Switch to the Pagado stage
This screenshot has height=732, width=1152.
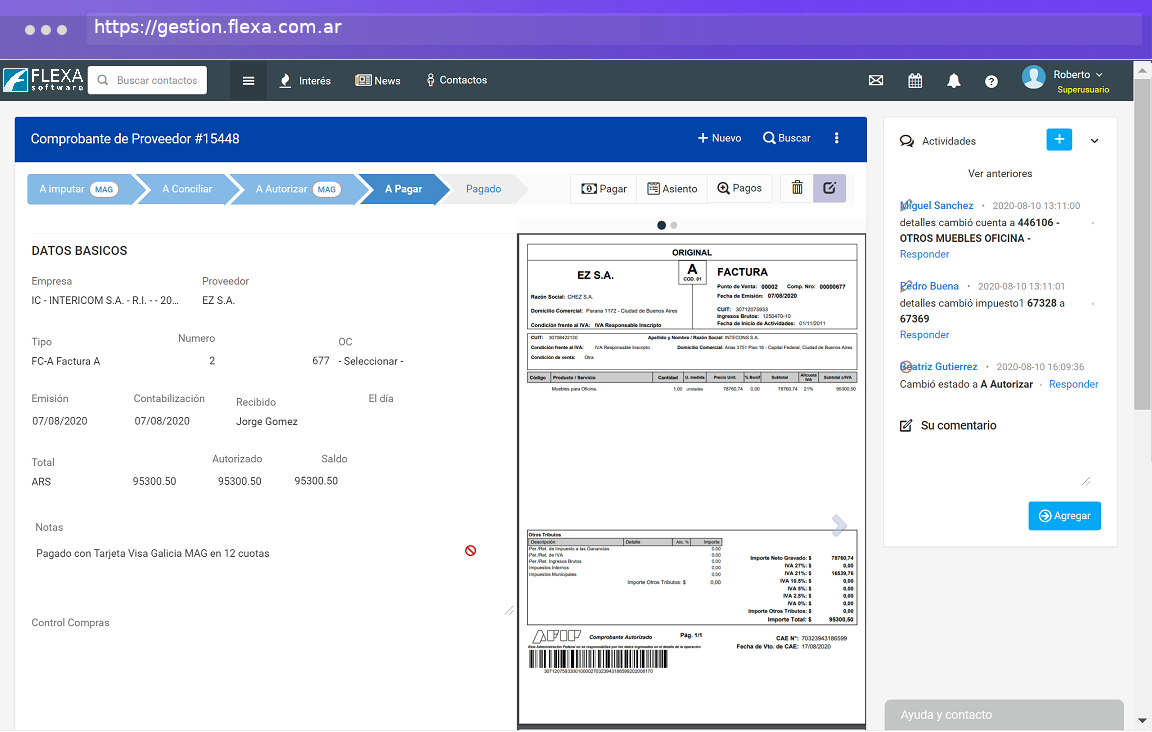483,189
